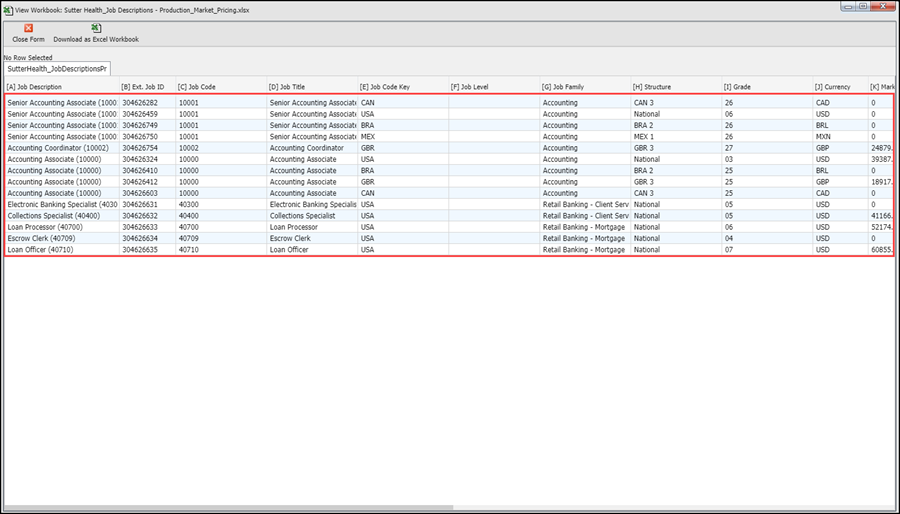Click Job Code cell 40709
This screenshot has height=514, width=900.
coord(221,238)
